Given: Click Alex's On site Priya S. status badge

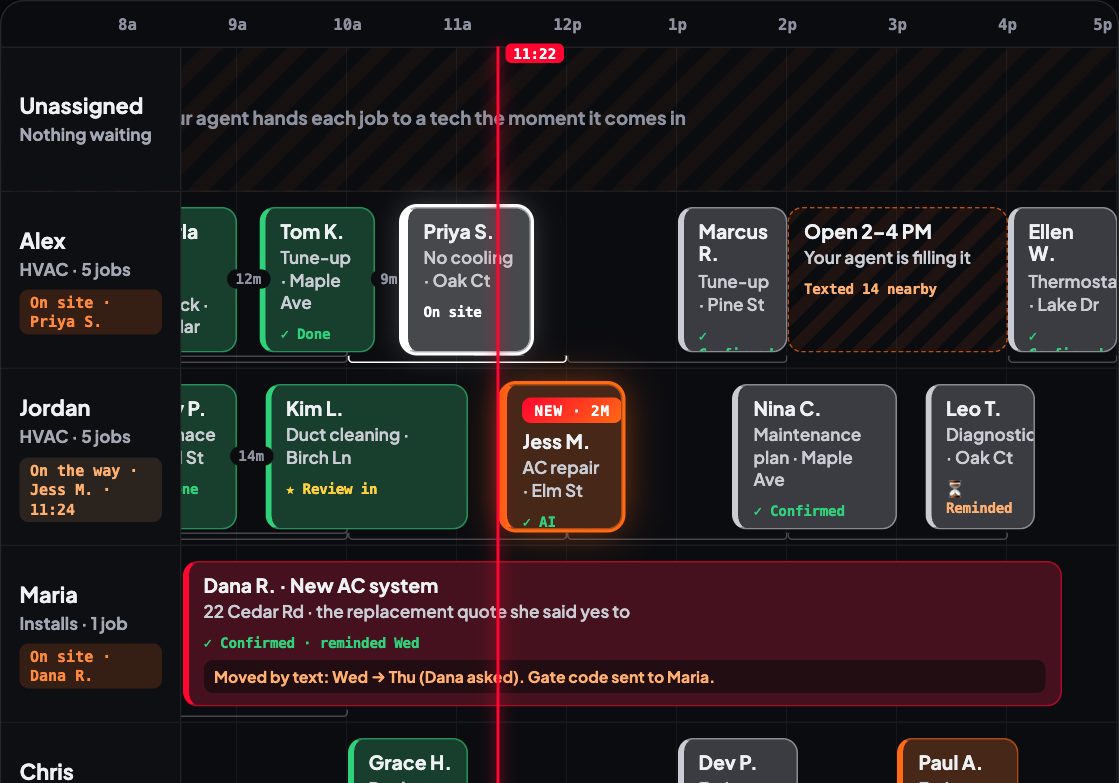Looking at the screenshot, I should (x=91, y=312).
